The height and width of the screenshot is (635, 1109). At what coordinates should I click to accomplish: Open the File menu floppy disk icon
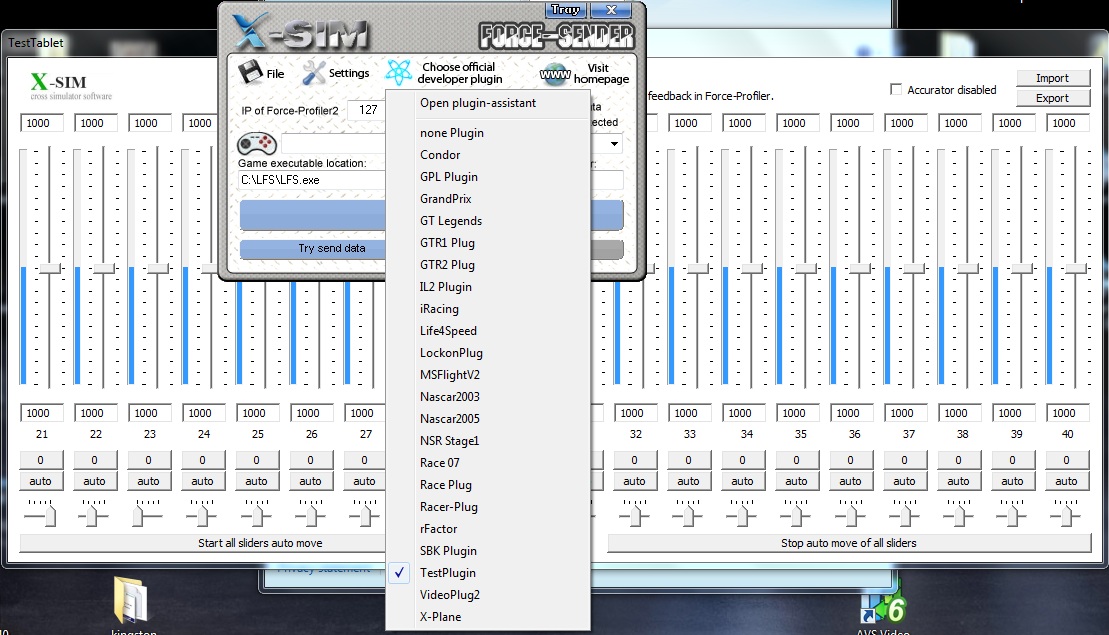tap(250, 72)
